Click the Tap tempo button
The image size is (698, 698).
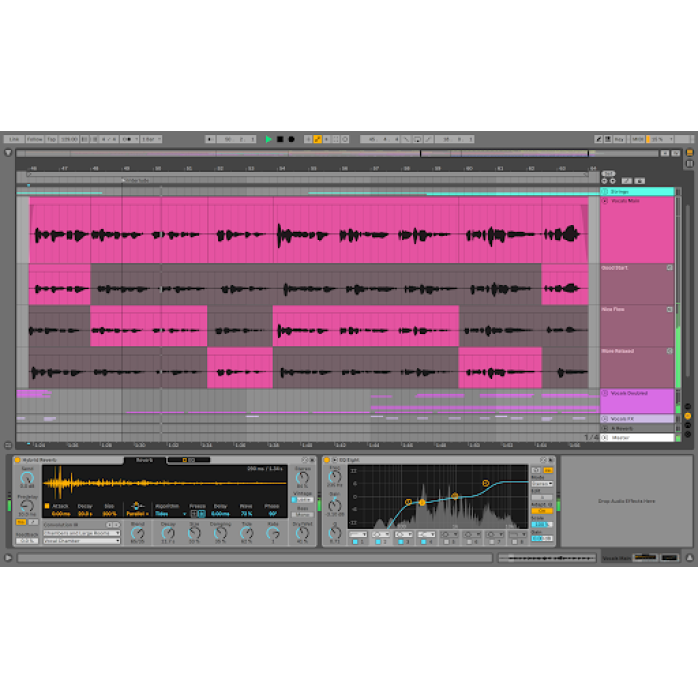[51, 139]
